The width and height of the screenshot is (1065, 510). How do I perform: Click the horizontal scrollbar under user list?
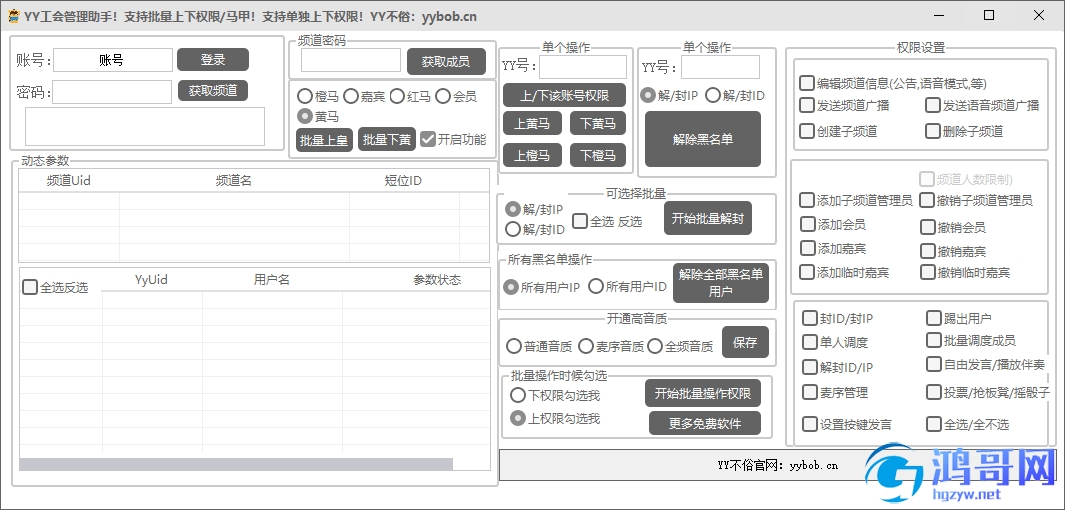[x=236, y=464]
